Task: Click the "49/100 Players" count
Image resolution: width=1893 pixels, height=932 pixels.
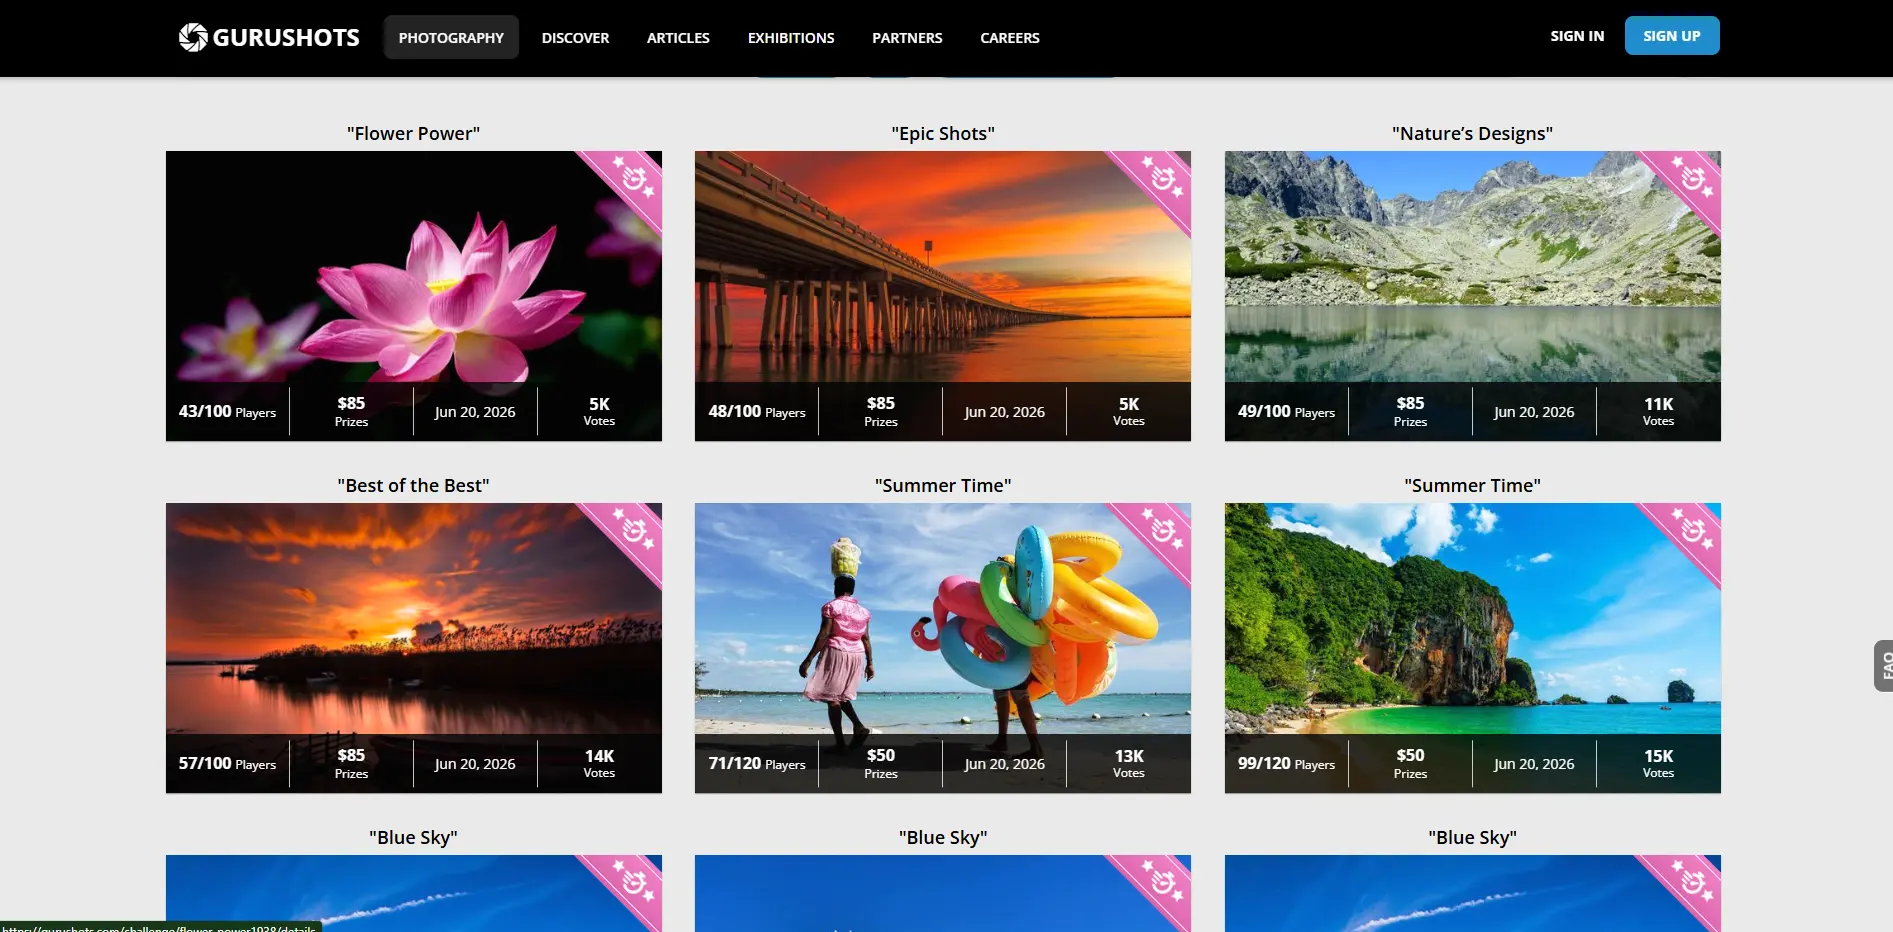Action: [x=1286, y=411]
